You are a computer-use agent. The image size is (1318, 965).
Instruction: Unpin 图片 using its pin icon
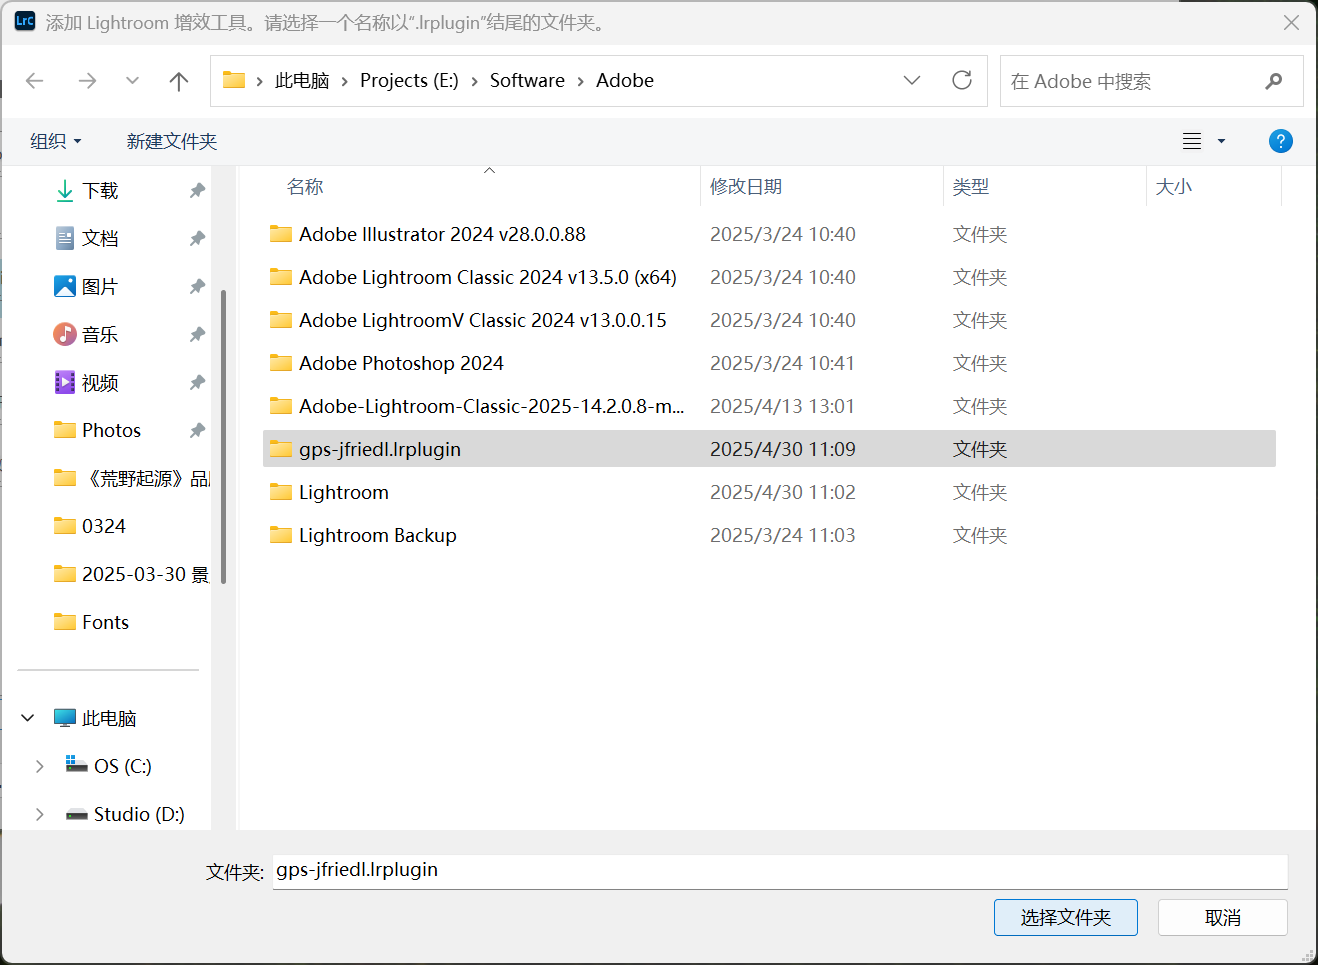click(197, 286)
